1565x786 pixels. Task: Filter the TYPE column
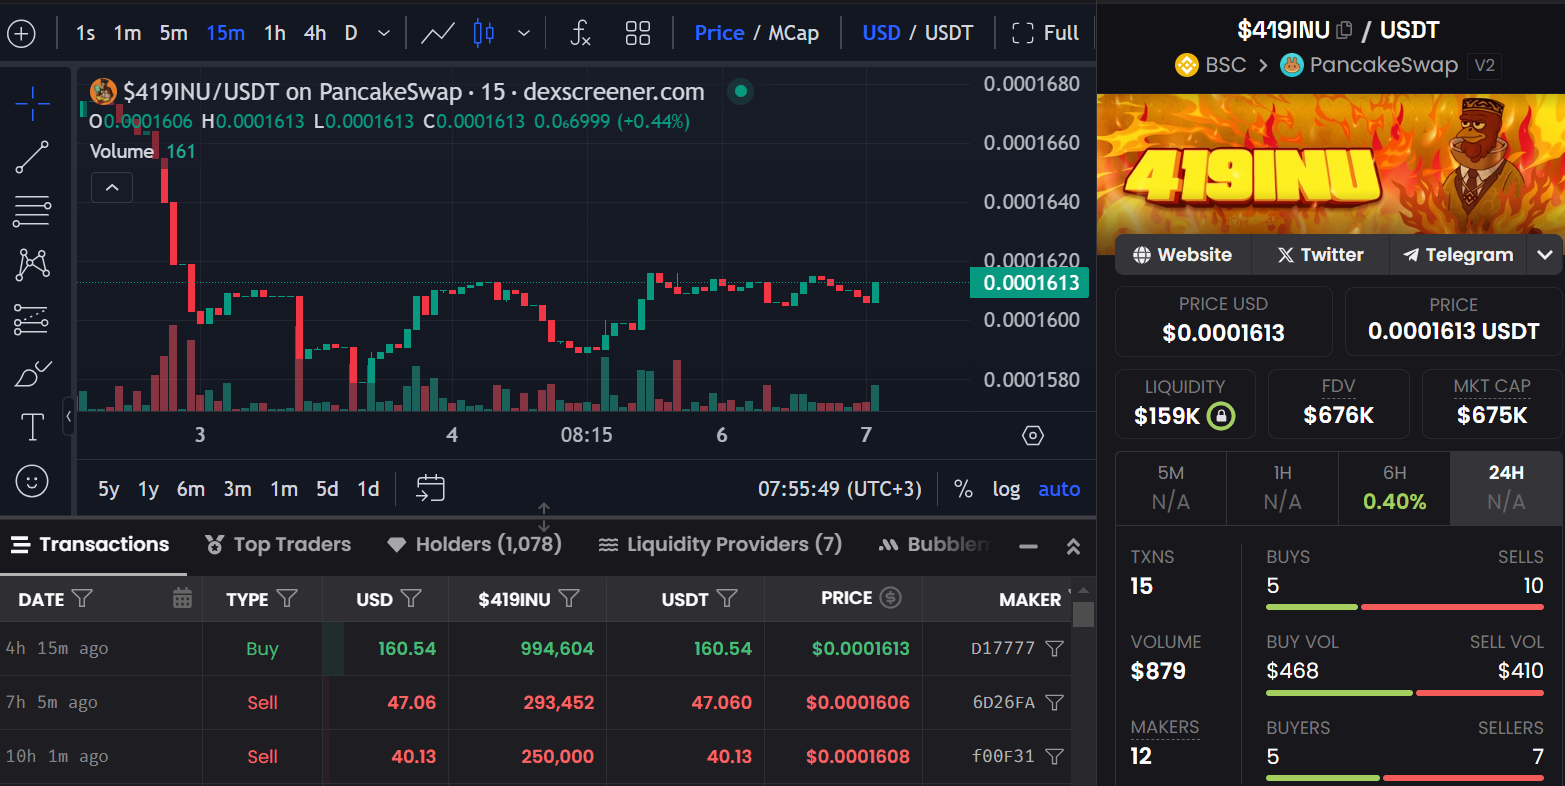tap(287, 598)
